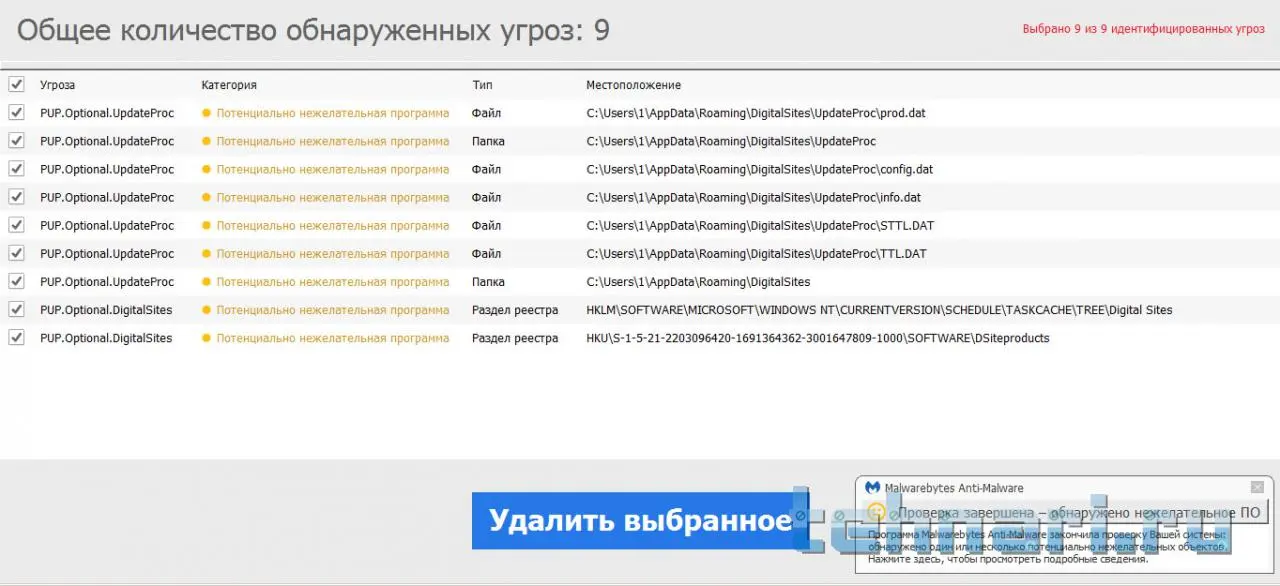
Task: Click Потенциально нежелательная программа in STTL.DAT row
Action: click(333, 225)
